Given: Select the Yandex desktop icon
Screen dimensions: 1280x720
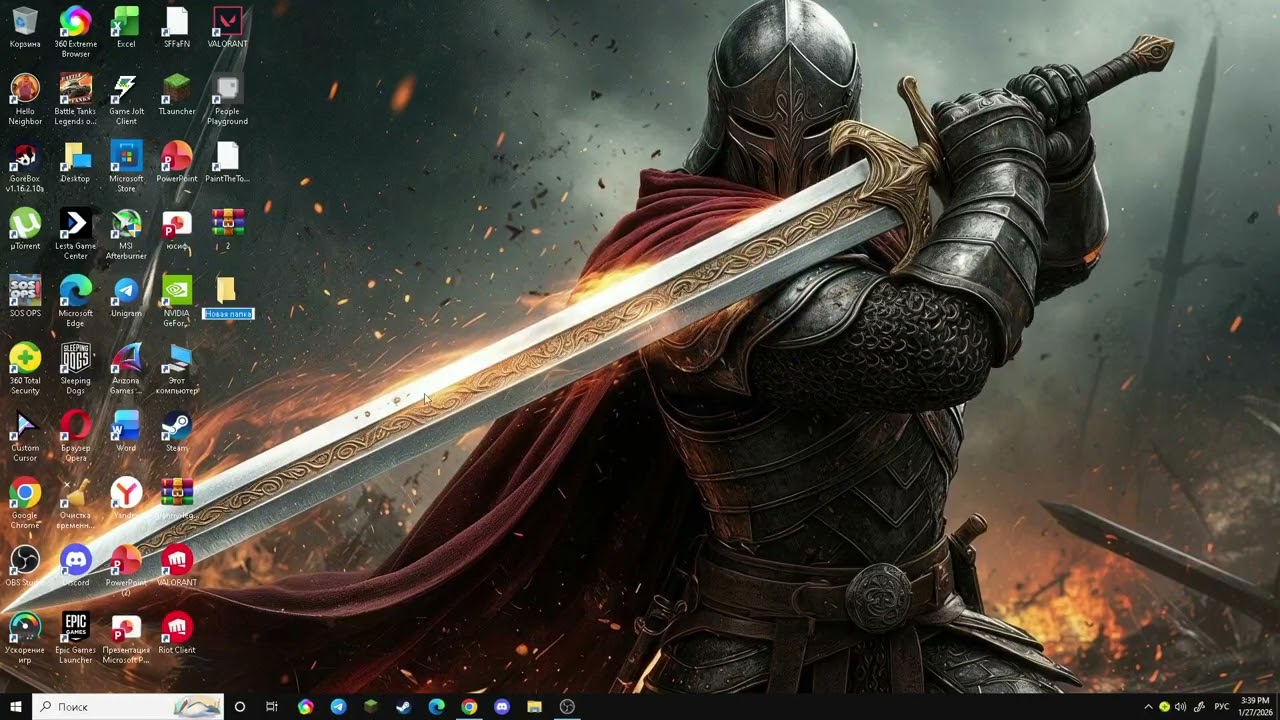Looking at the screenshot, I should point(126,492).
